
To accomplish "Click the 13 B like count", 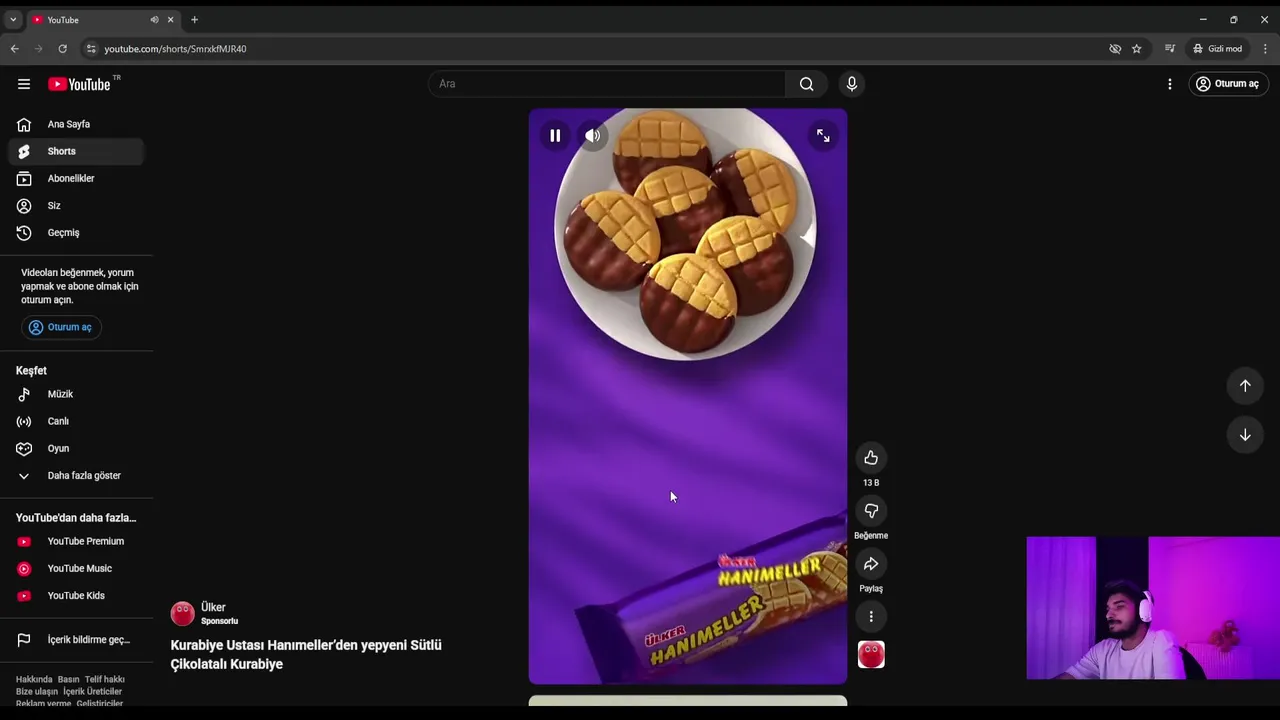I will pos(871,483).
